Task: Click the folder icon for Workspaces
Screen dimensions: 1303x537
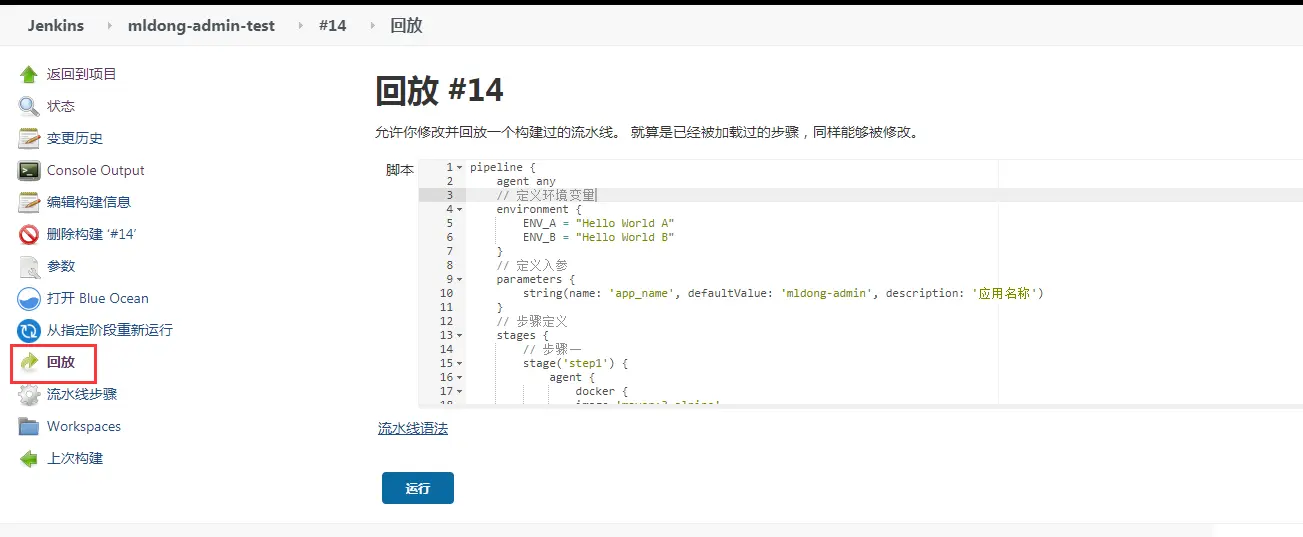Action: [29, 426]
